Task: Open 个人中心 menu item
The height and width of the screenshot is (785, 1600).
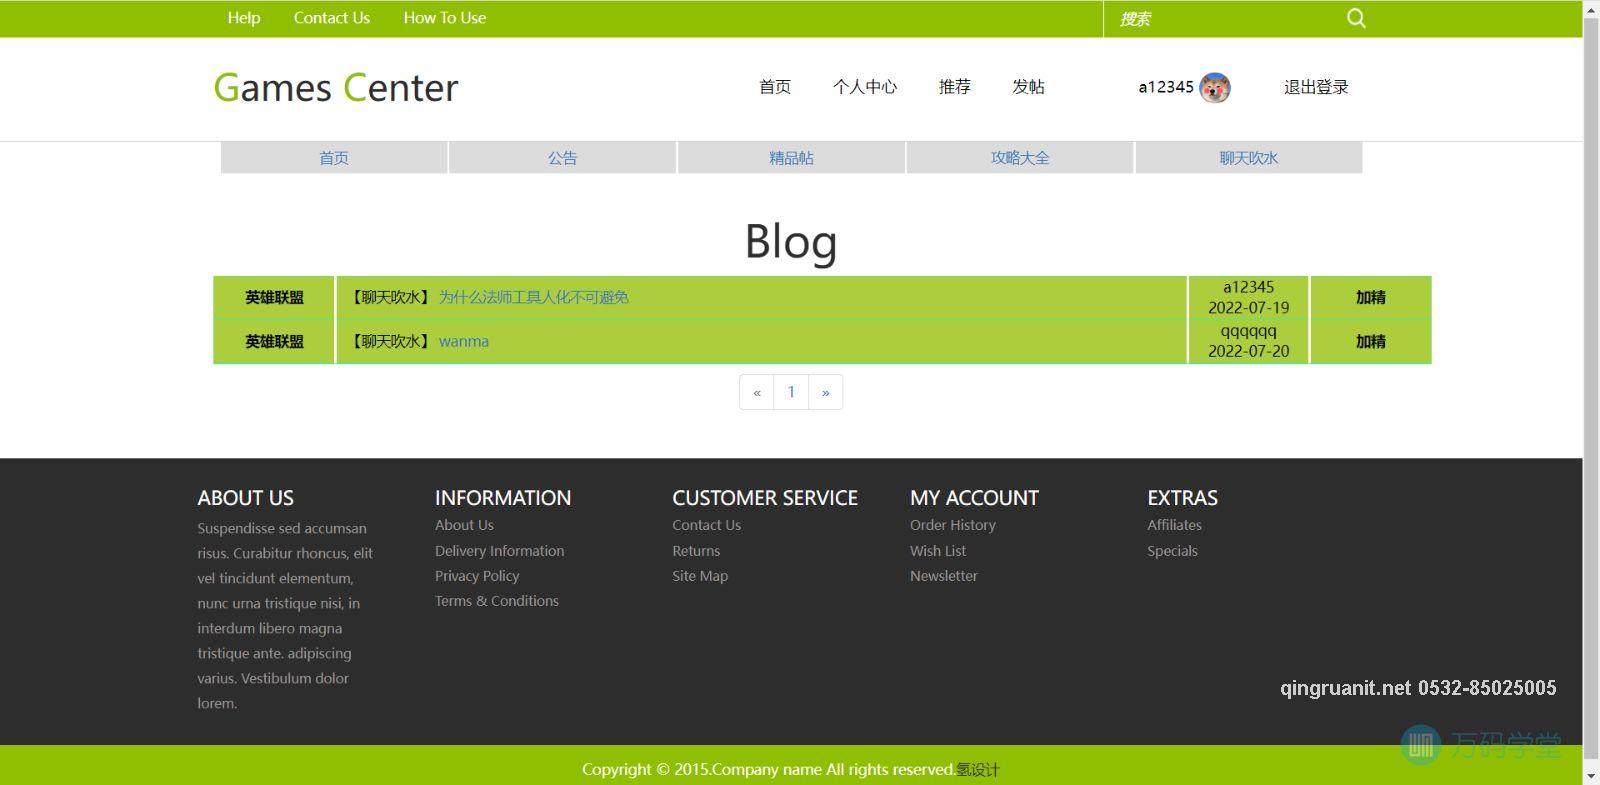Action: click(x=865, y=87)
